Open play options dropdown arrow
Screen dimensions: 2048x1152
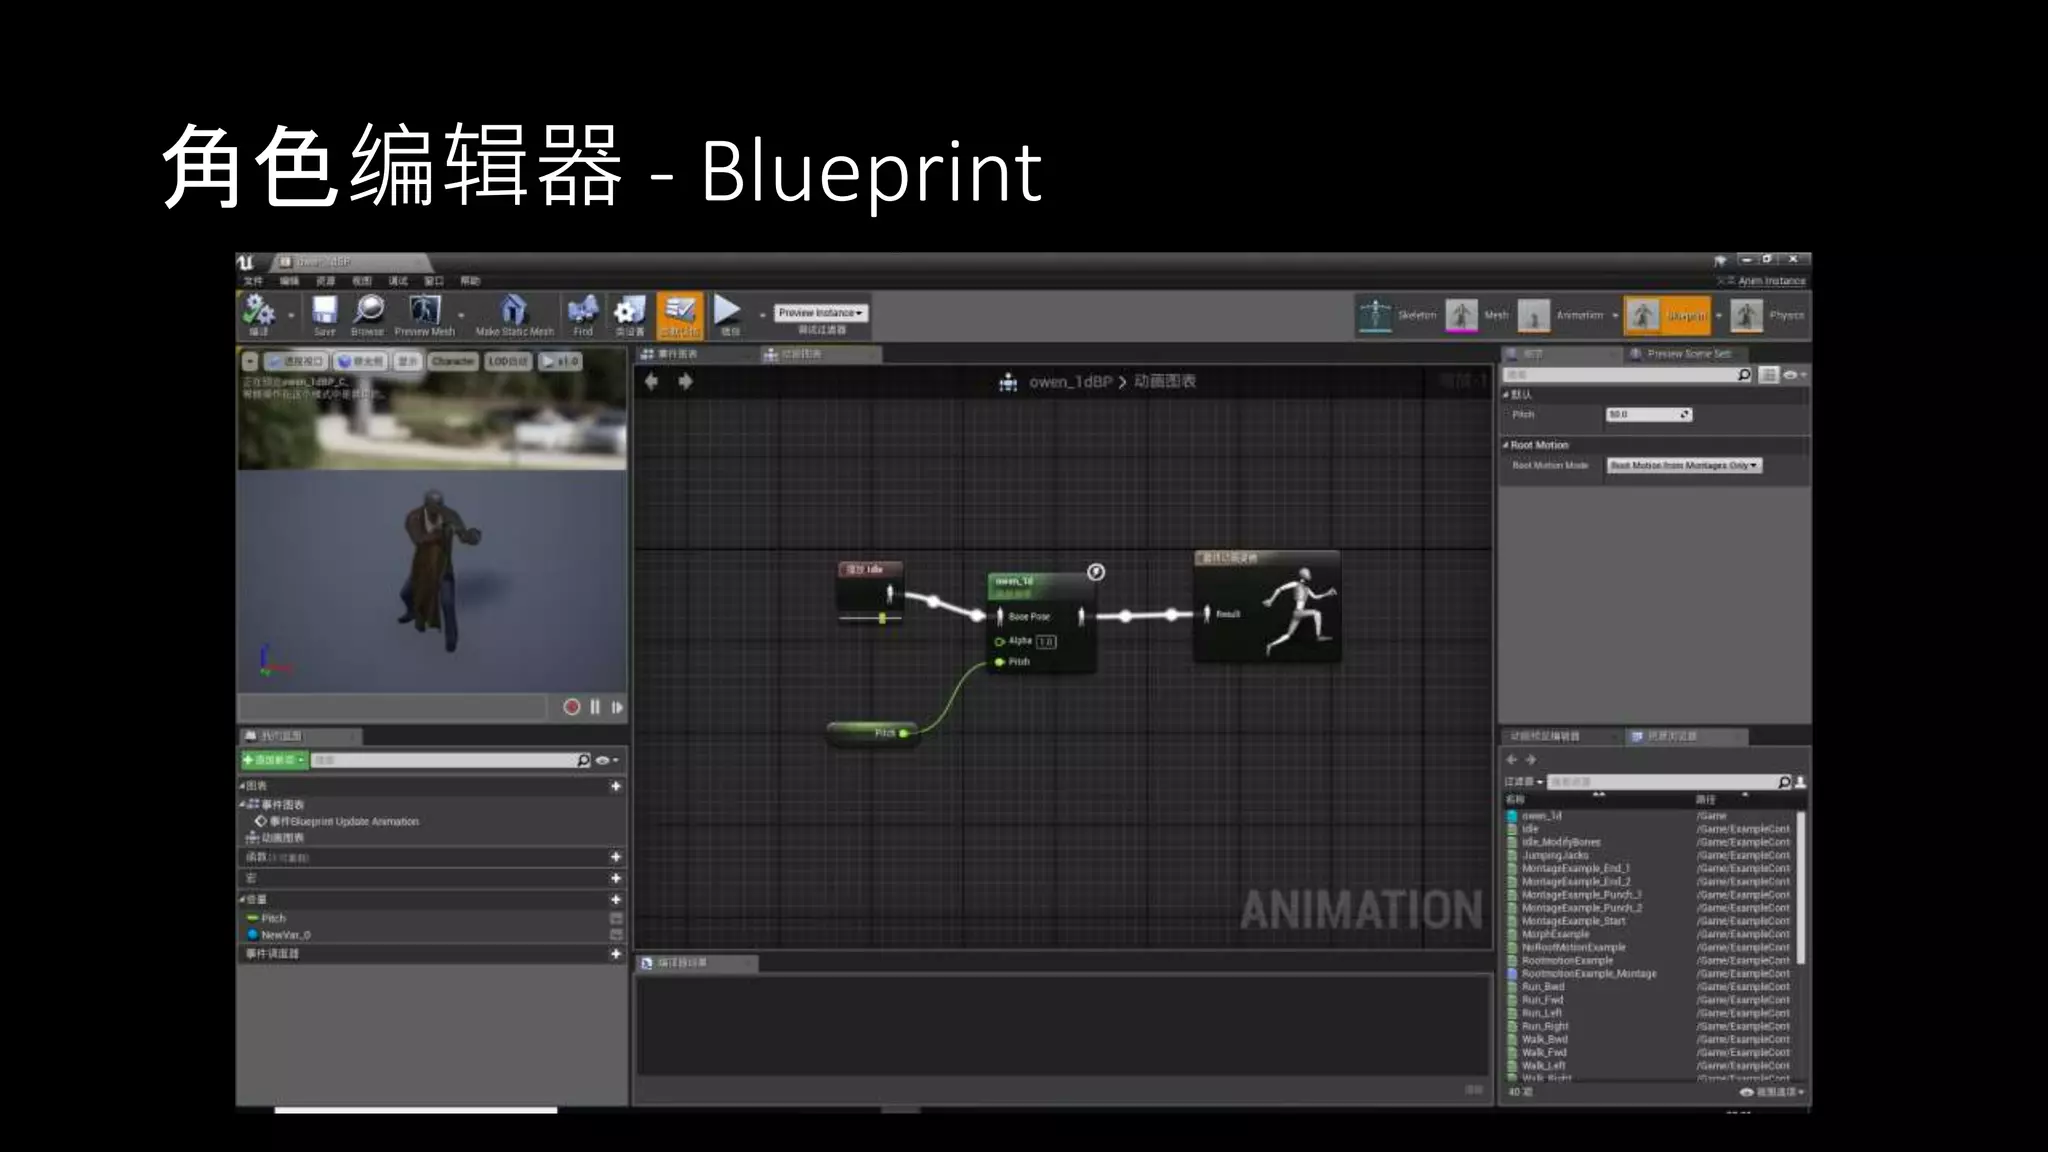(762, 315)
